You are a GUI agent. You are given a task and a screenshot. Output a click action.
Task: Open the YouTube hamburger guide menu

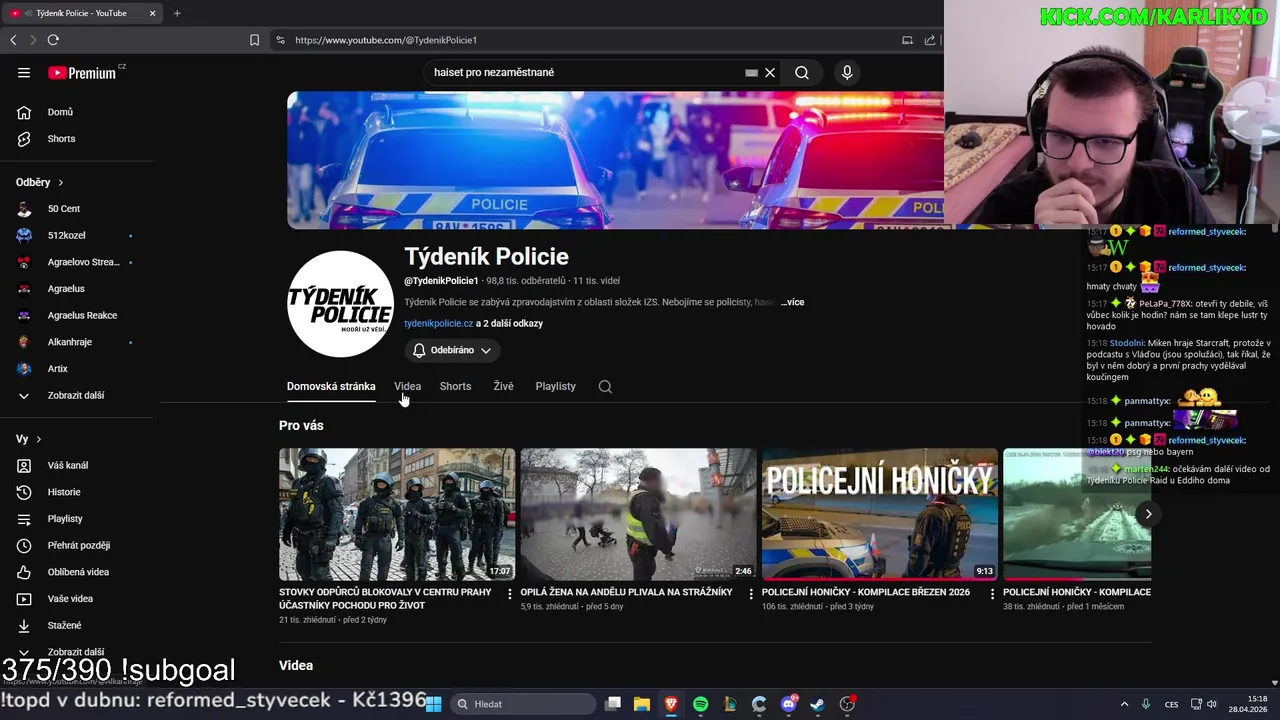click(x=24, y=72)
